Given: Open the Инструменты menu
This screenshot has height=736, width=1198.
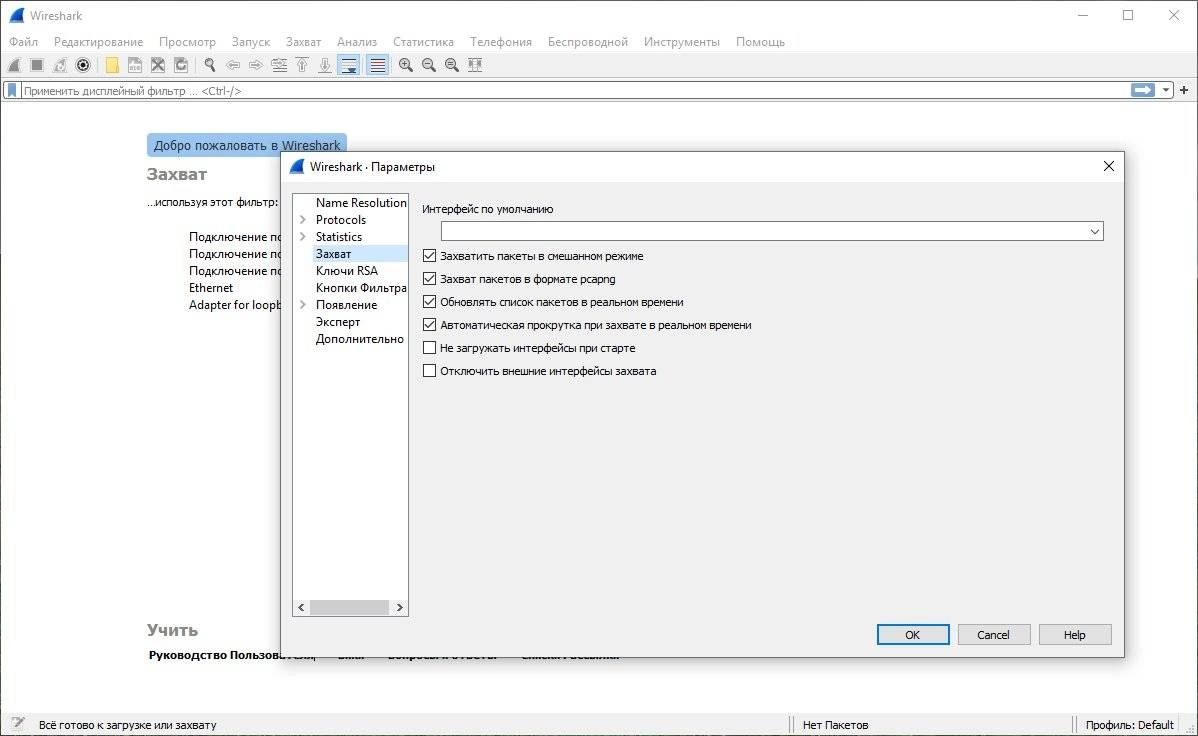Looking at the screenshot, I should click(x=682, y=41).
